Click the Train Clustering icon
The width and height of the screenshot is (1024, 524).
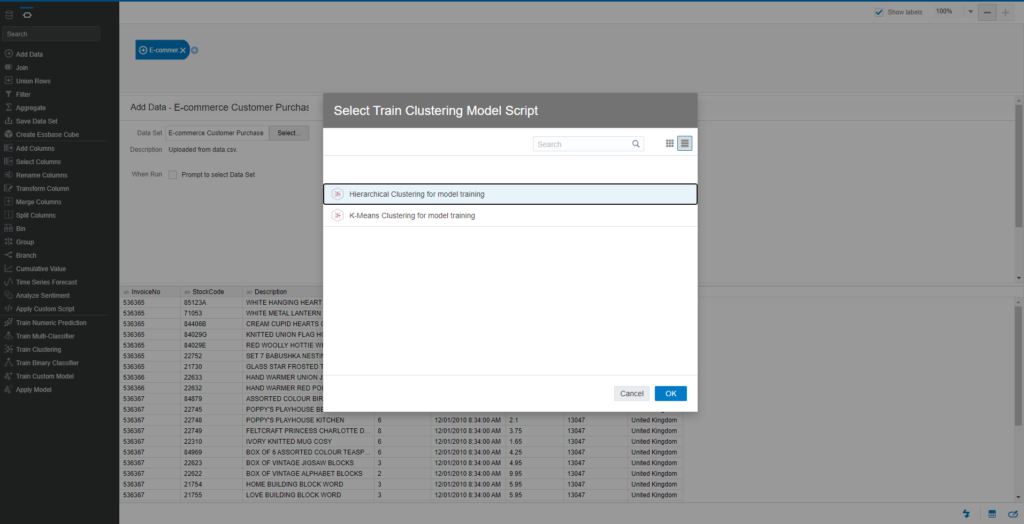[8, 350]
